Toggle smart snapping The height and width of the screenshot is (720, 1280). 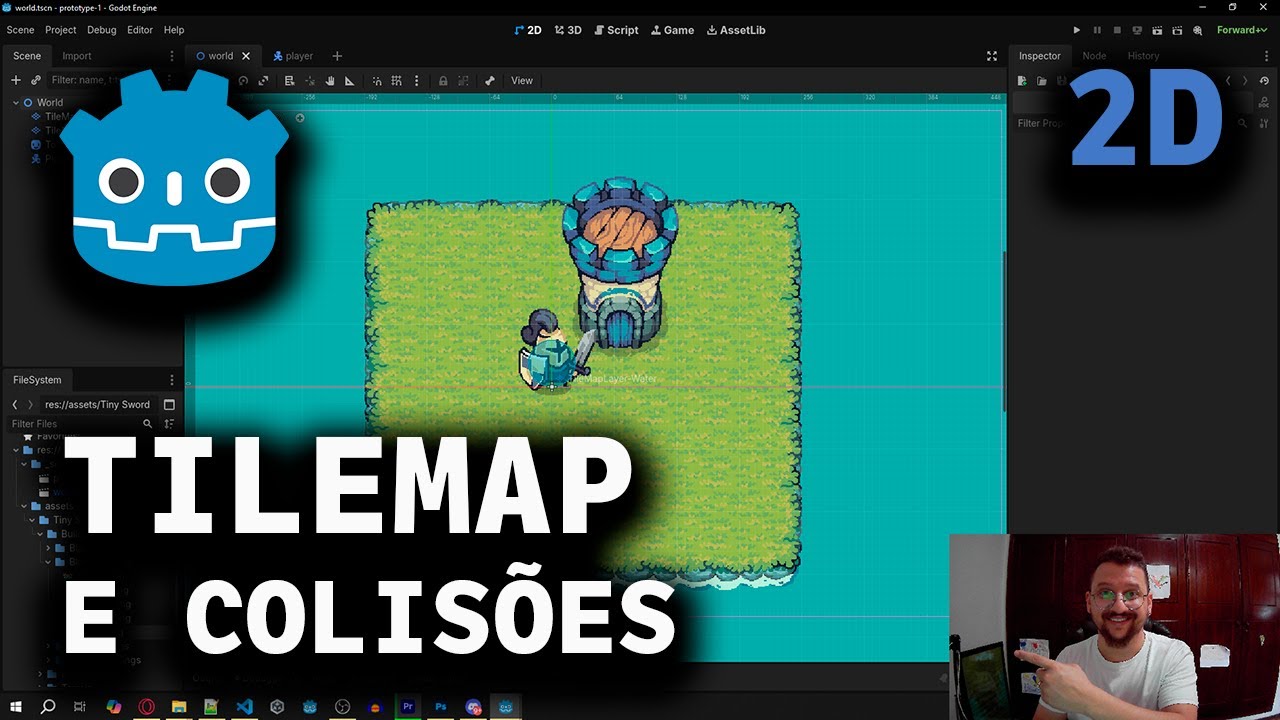tap(377, 81)
